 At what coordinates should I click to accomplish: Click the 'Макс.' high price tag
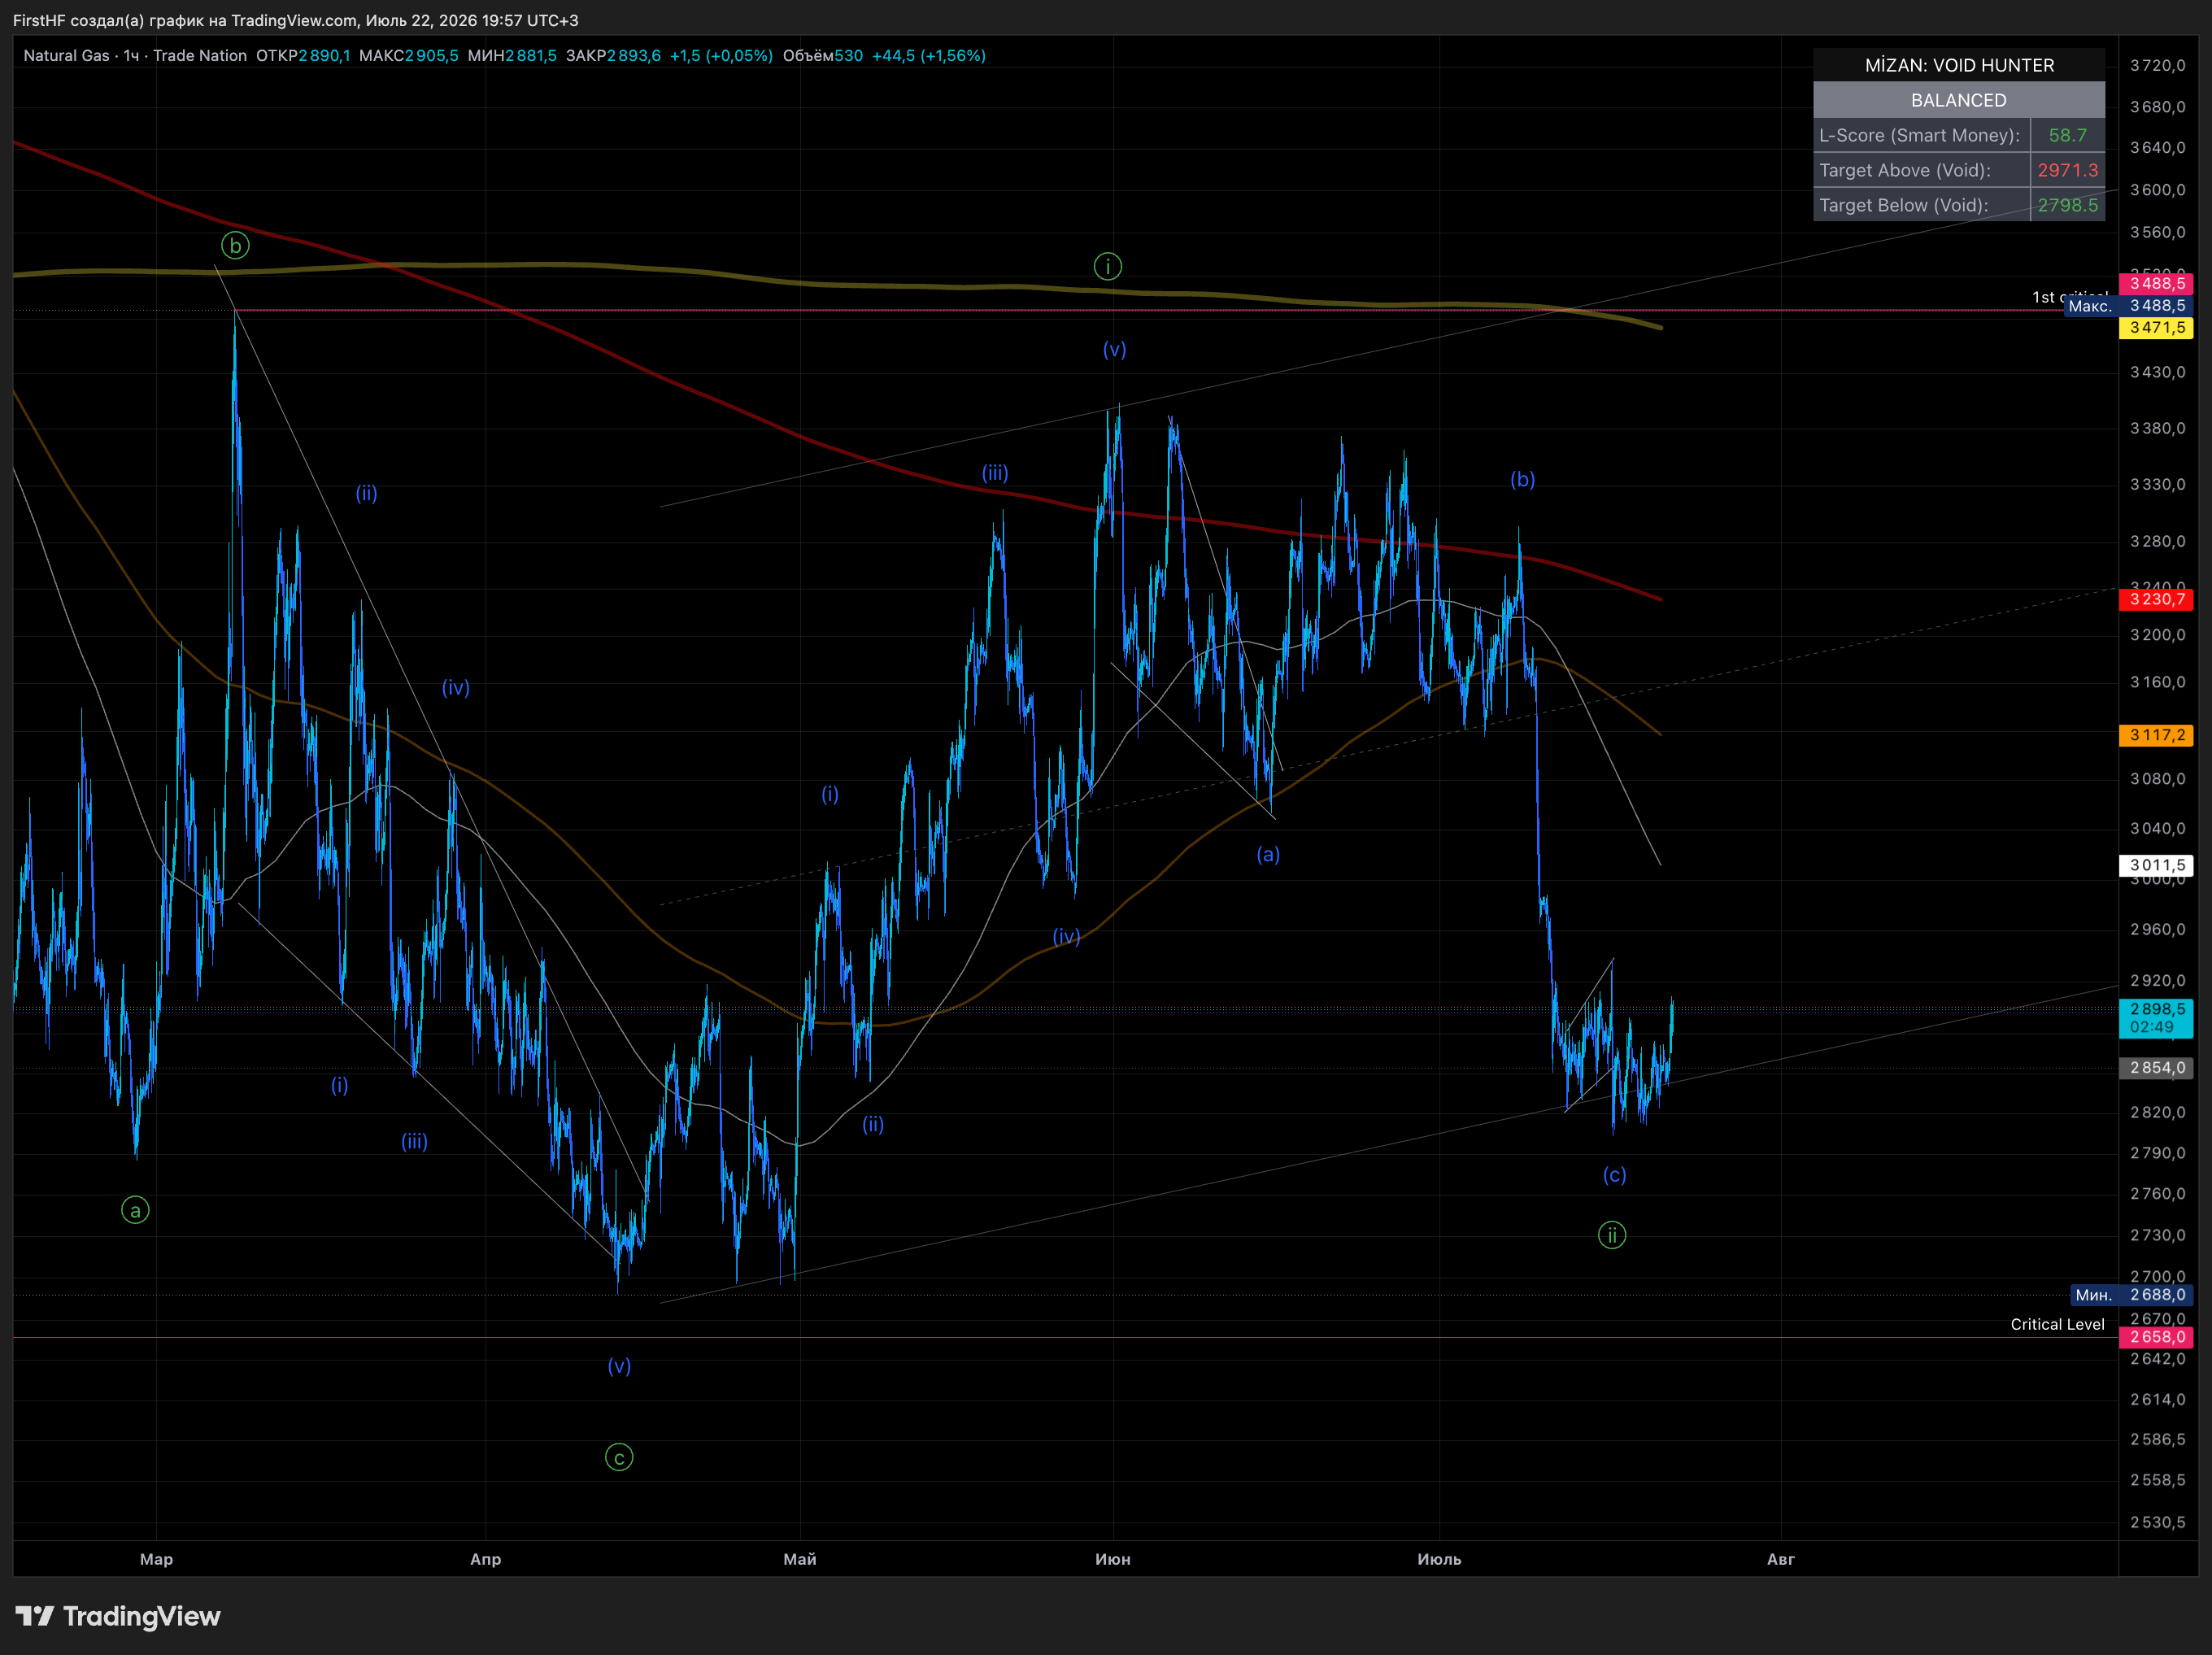[x=2090, y=306]
